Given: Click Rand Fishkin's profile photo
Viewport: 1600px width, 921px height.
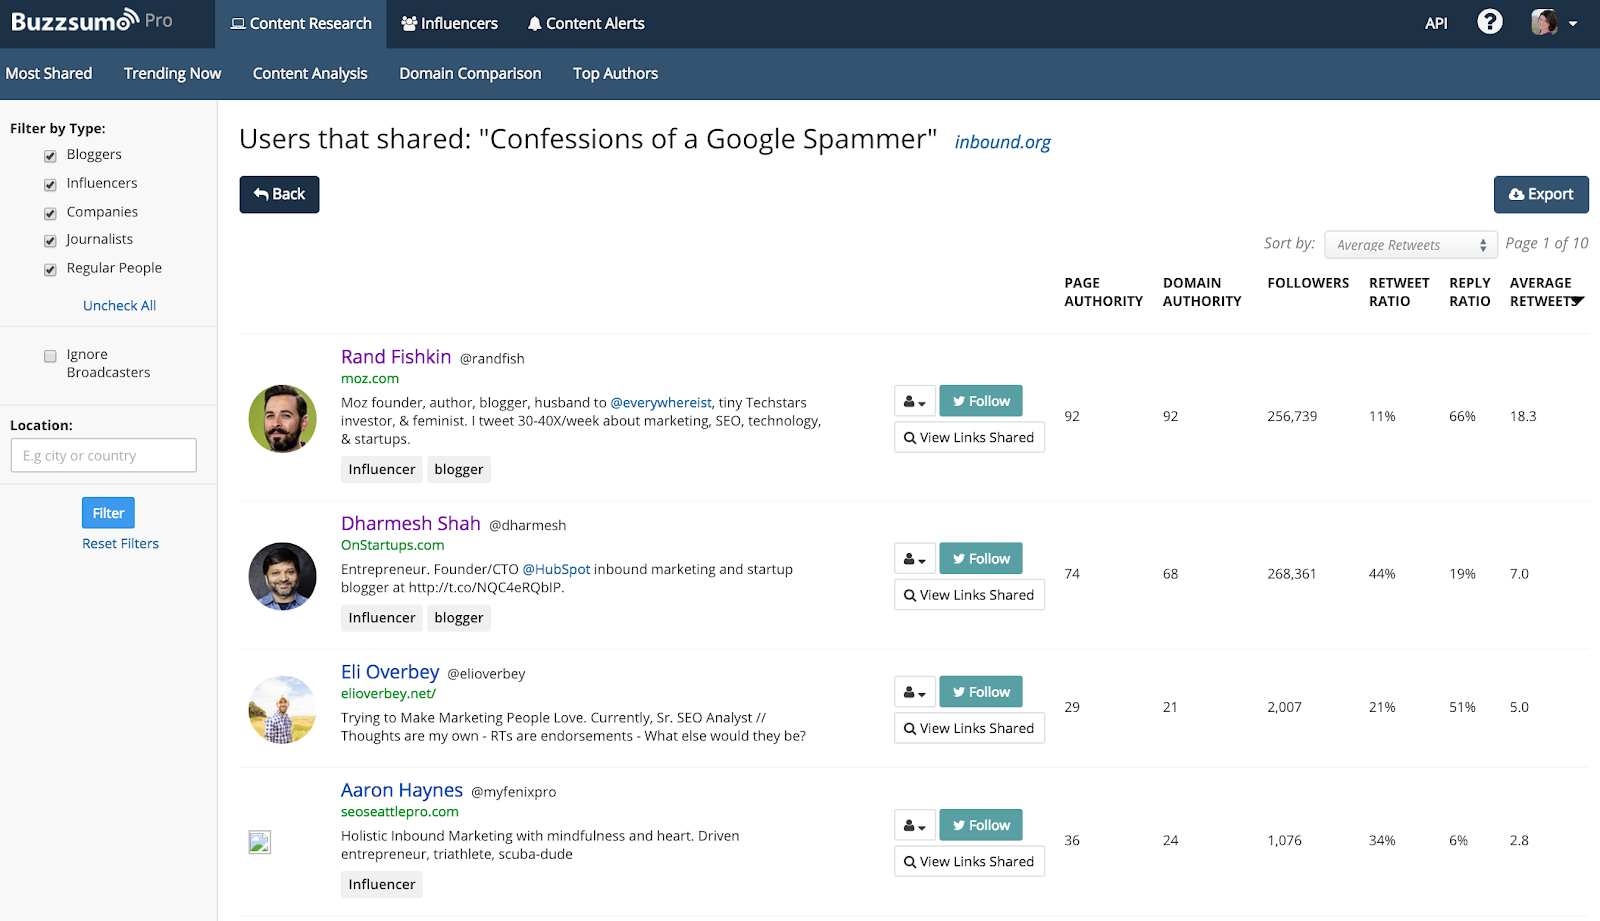Looking at the screenshot, I should pos(282,419).
